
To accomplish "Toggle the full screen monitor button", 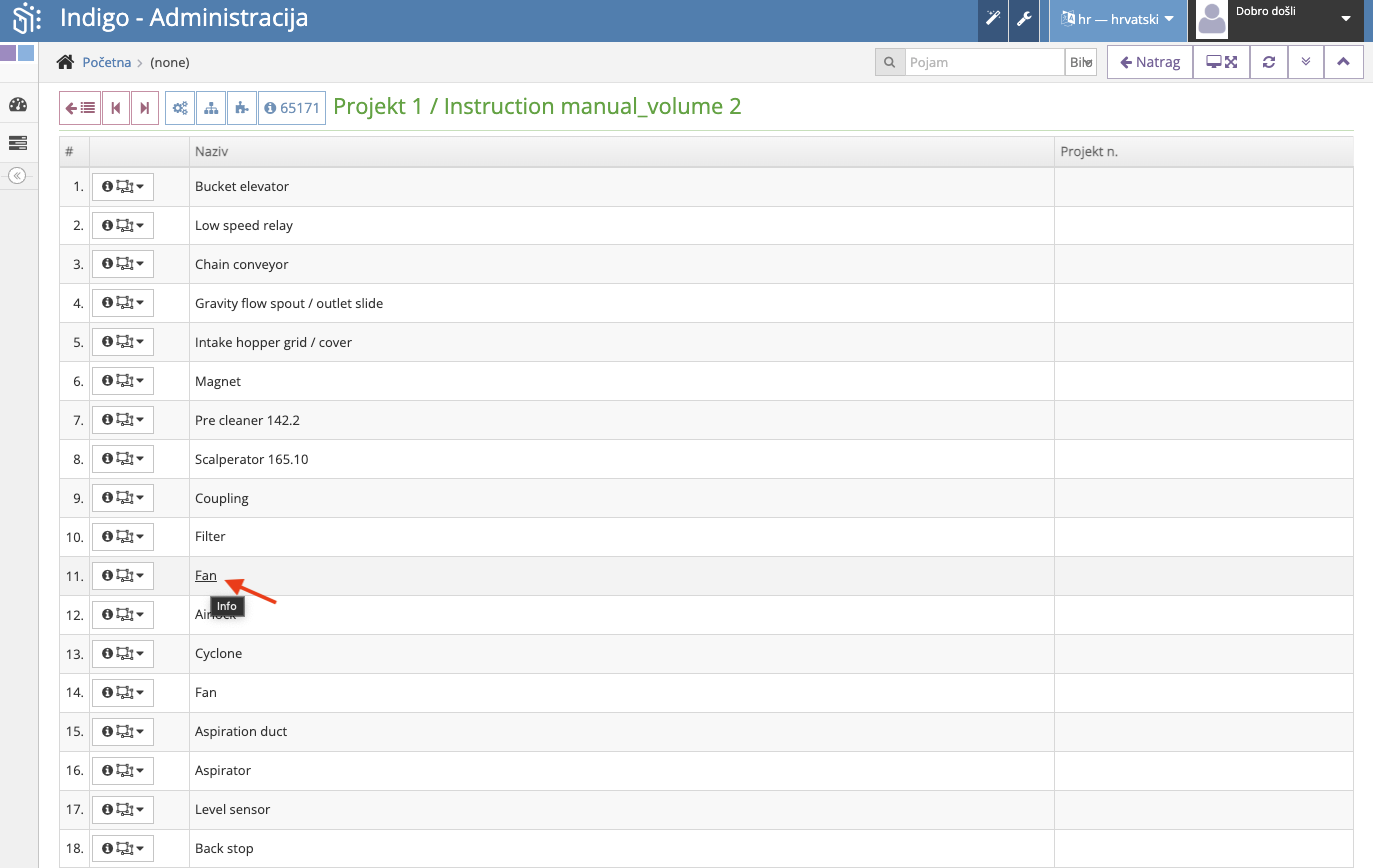I will click(x=1221, y=62).
